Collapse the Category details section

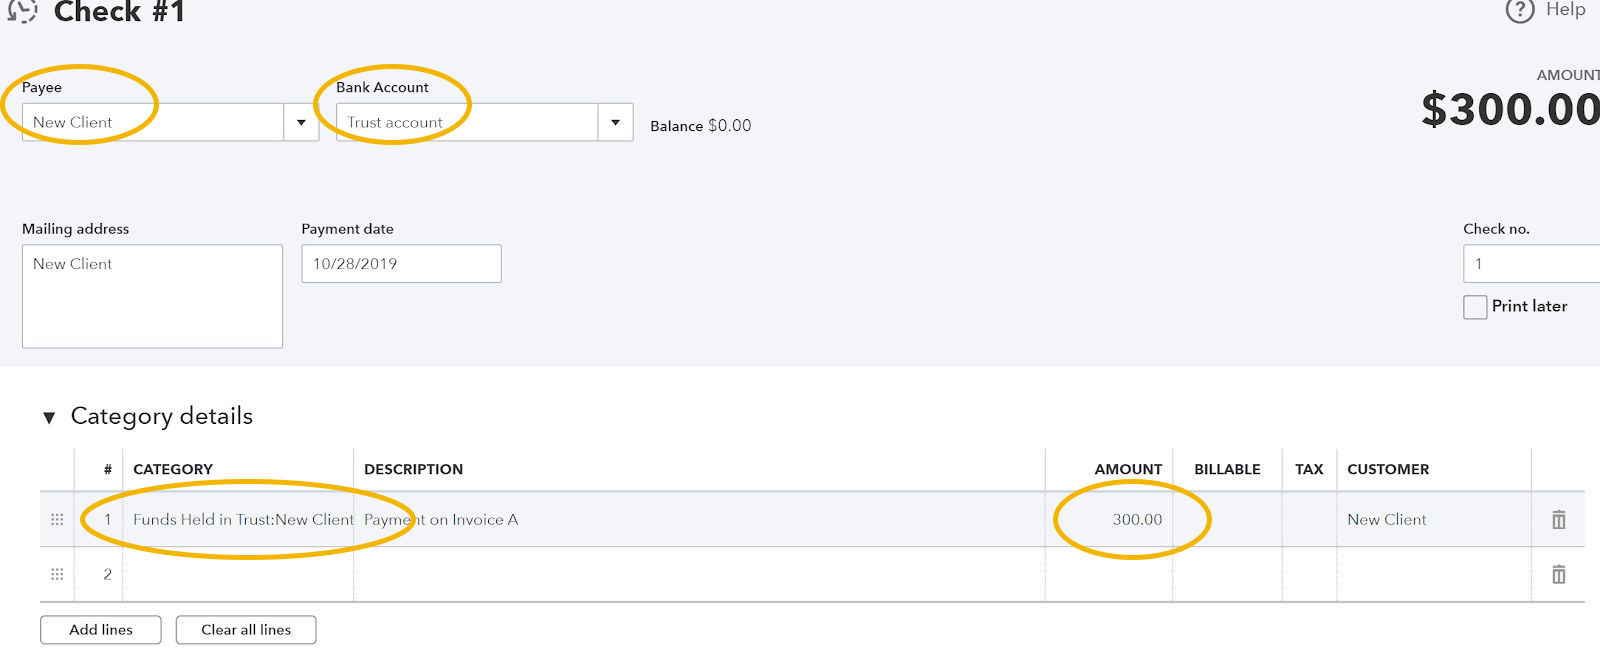(48, 416)
